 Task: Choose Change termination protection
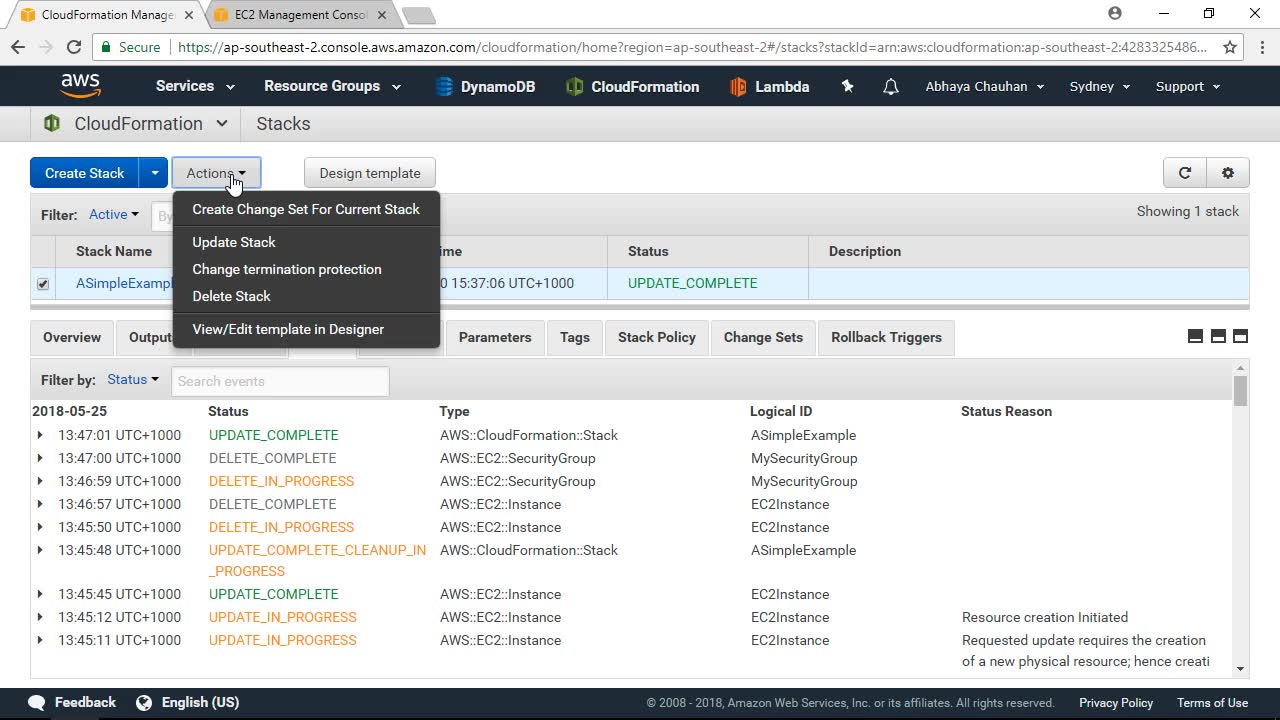pyautogui.click(x=306, y=269)
